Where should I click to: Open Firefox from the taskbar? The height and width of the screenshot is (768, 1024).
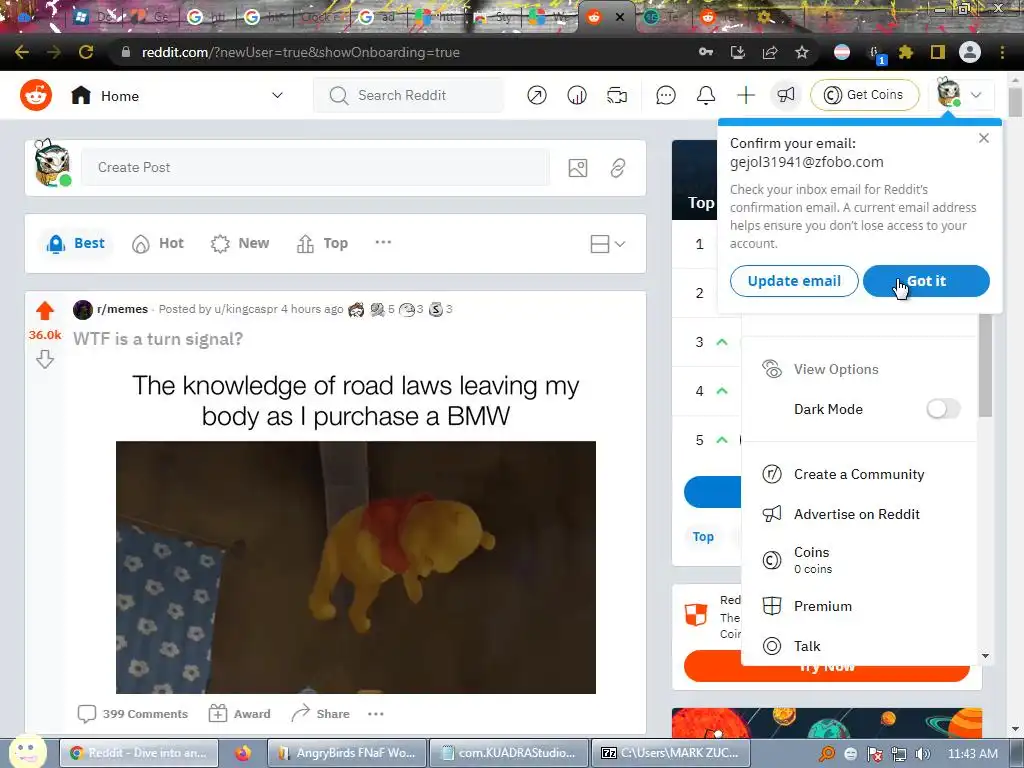click(x=243, y=753)
